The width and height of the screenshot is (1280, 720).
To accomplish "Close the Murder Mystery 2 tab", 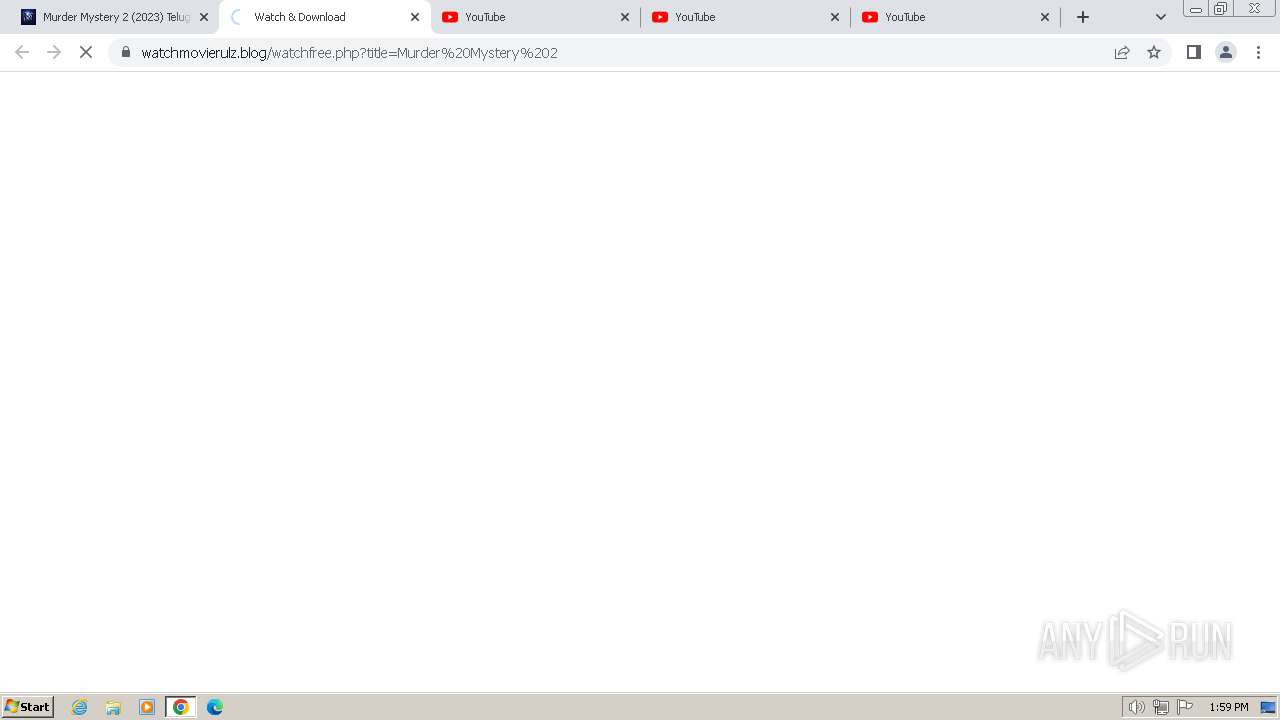I will point(204,17).
